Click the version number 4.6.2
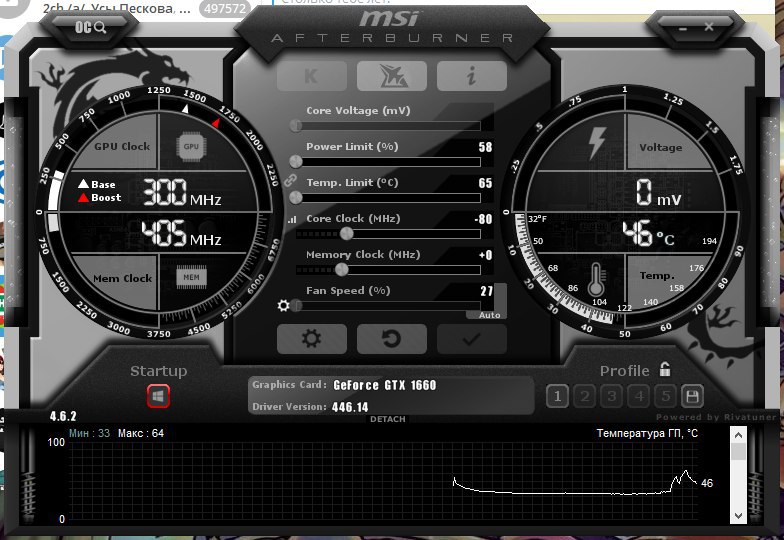The width and height of the screenshot is (784, 540). pos(63,416)
